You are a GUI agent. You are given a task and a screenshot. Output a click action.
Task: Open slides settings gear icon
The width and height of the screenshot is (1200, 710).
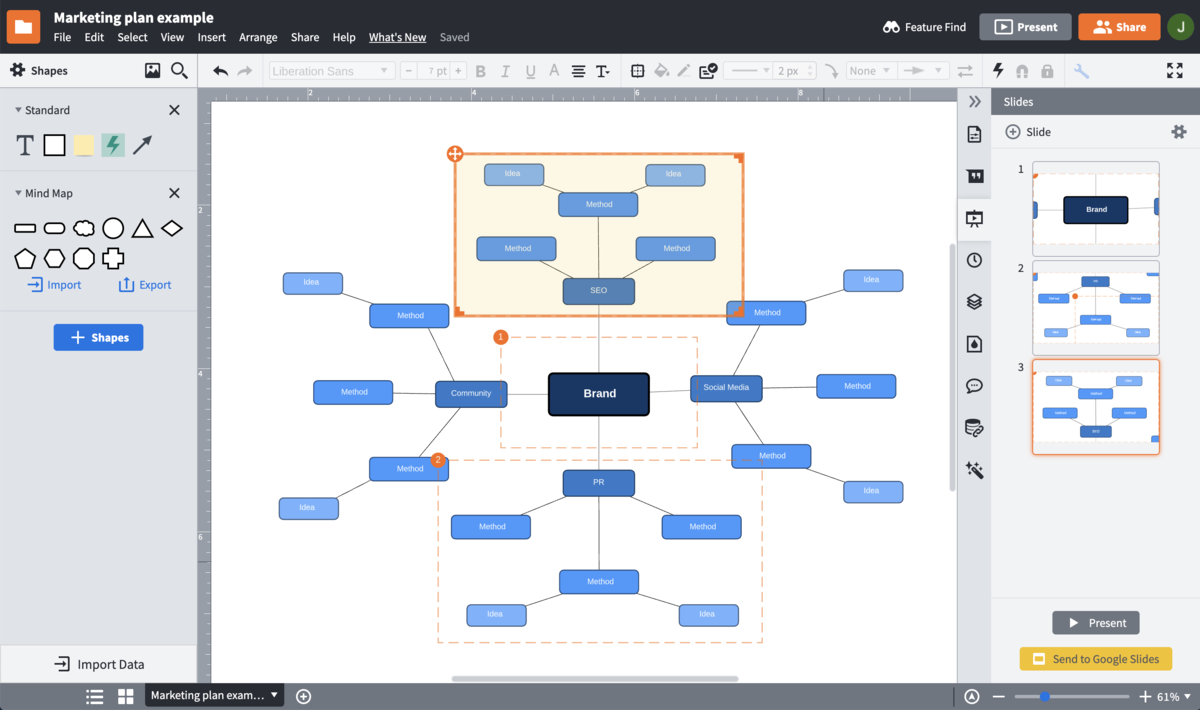point(1178,132)
